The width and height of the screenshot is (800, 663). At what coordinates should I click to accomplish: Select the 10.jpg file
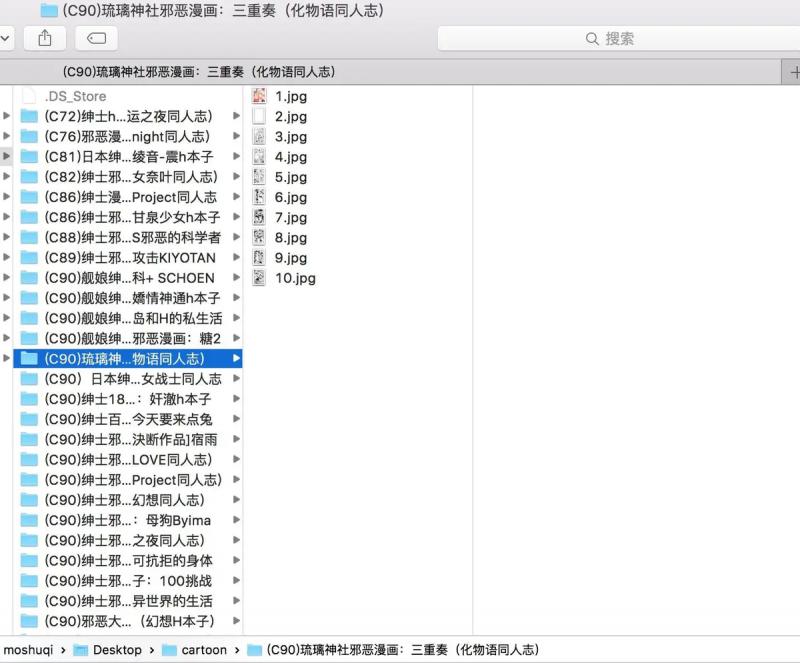pos(293,278)
